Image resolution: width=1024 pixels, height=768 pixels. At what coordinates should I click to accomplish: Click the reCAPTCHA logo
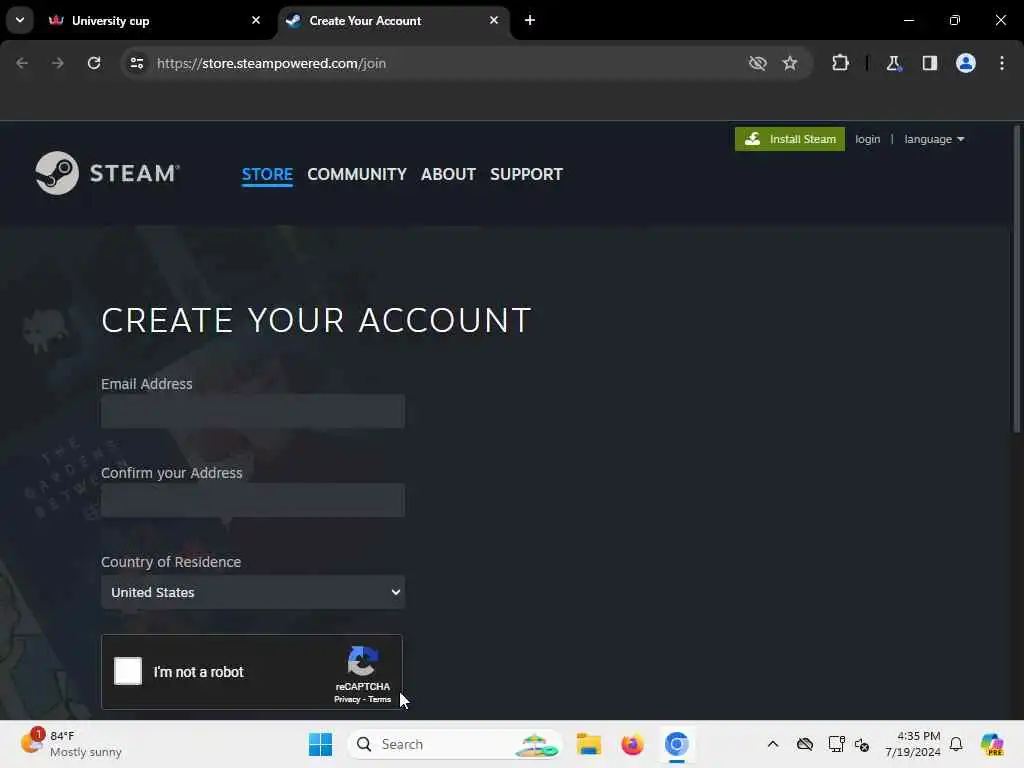tap(362, 661)
